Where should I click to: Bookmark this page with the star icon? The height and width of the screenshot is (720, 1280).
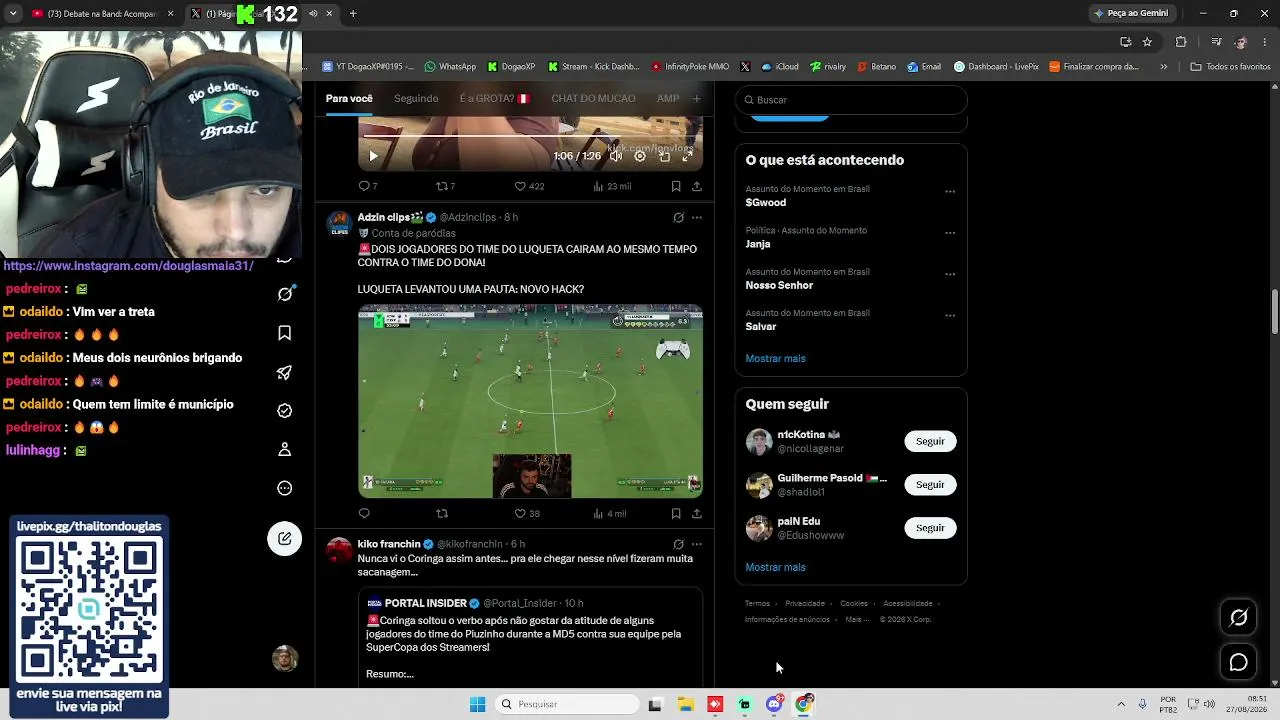(1147, 42)
